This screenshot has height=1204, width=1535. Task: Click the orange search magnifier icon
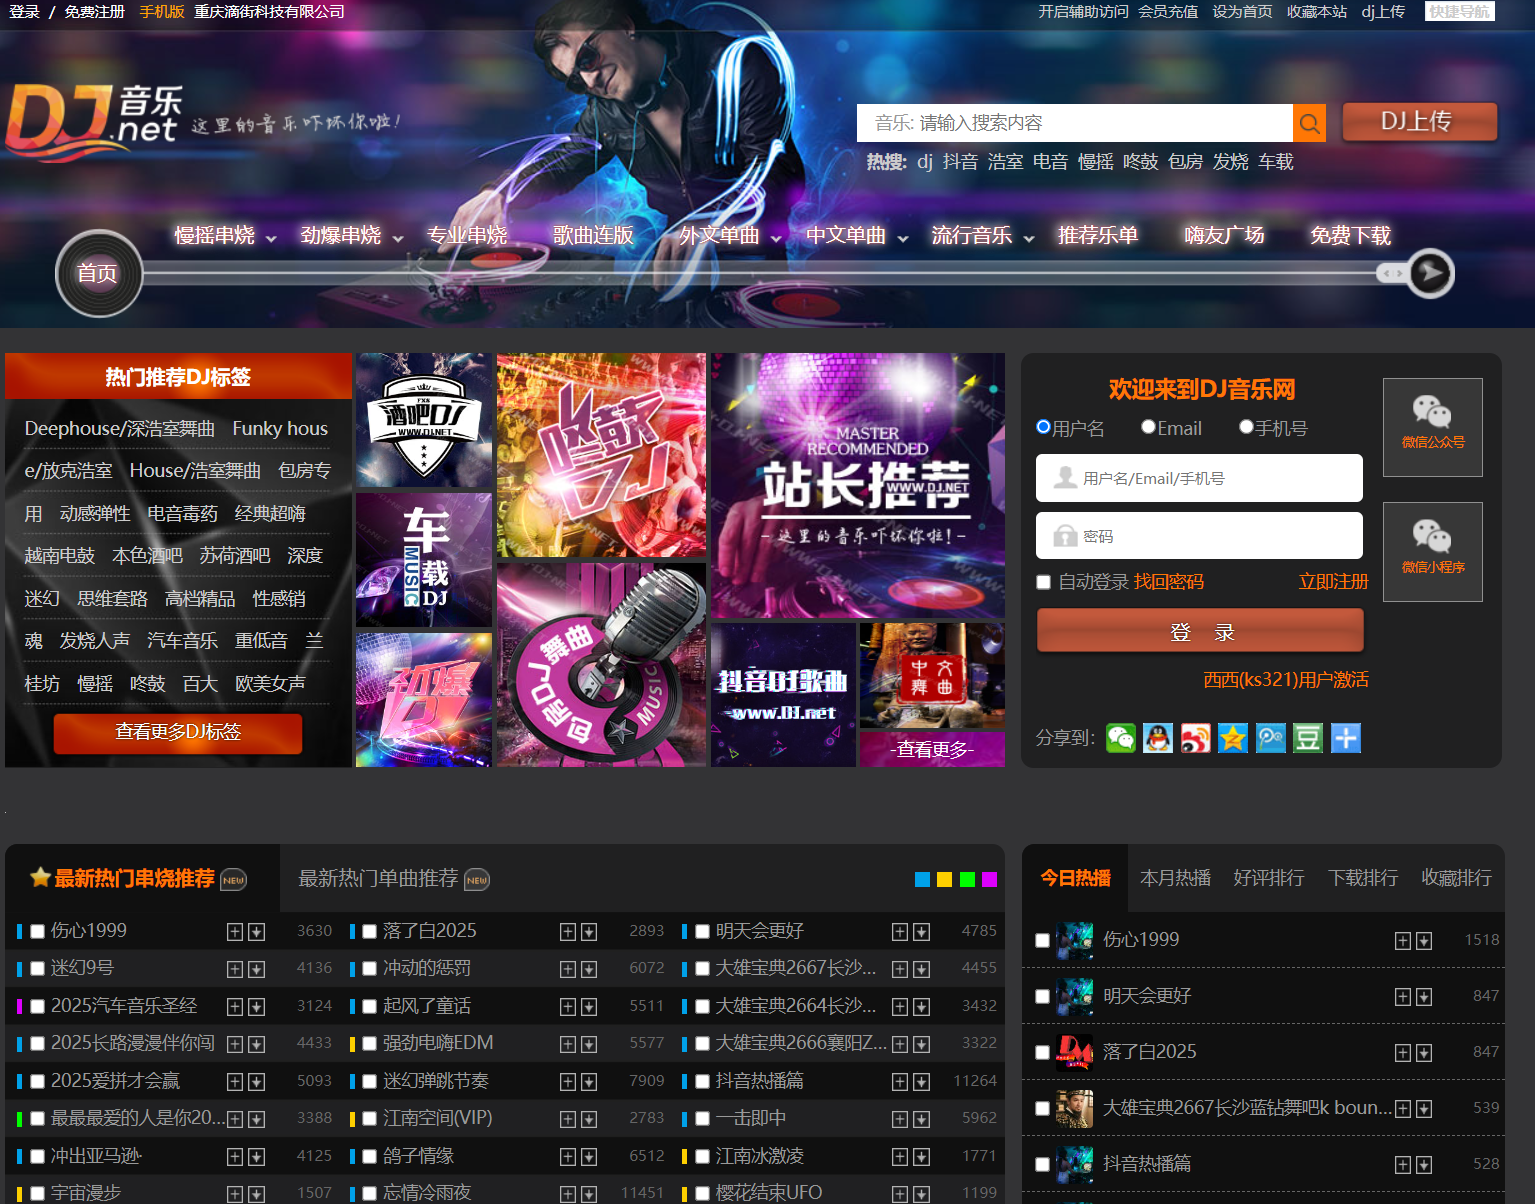pos(1309,124)
